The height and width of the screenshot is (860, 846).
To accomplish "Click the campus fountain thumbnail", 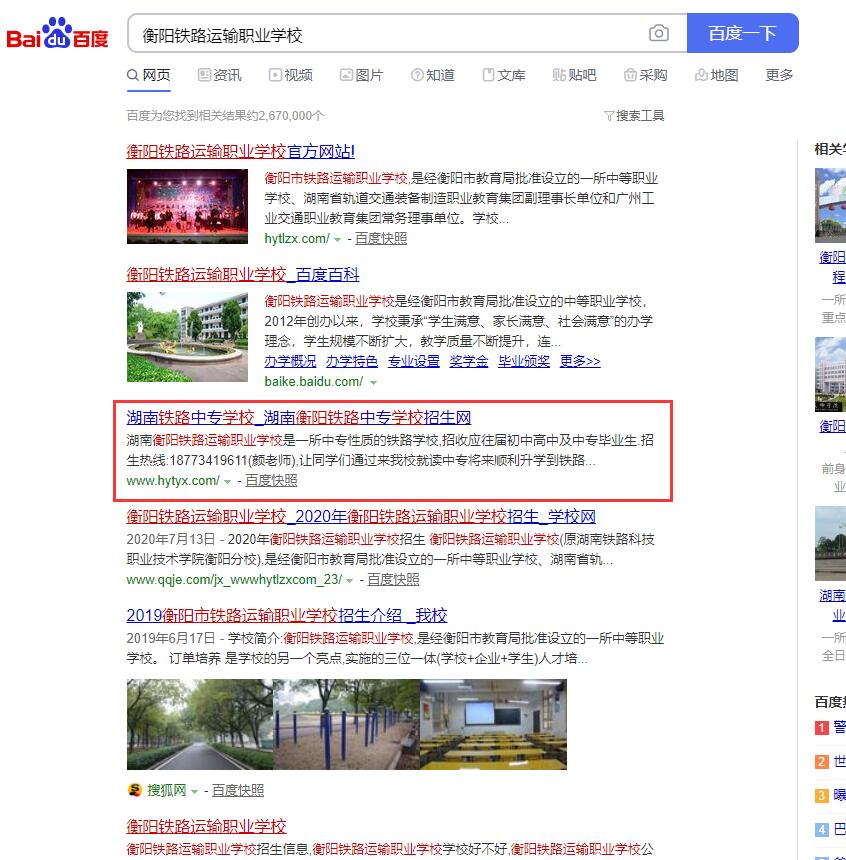I will (x=187, y=337).
